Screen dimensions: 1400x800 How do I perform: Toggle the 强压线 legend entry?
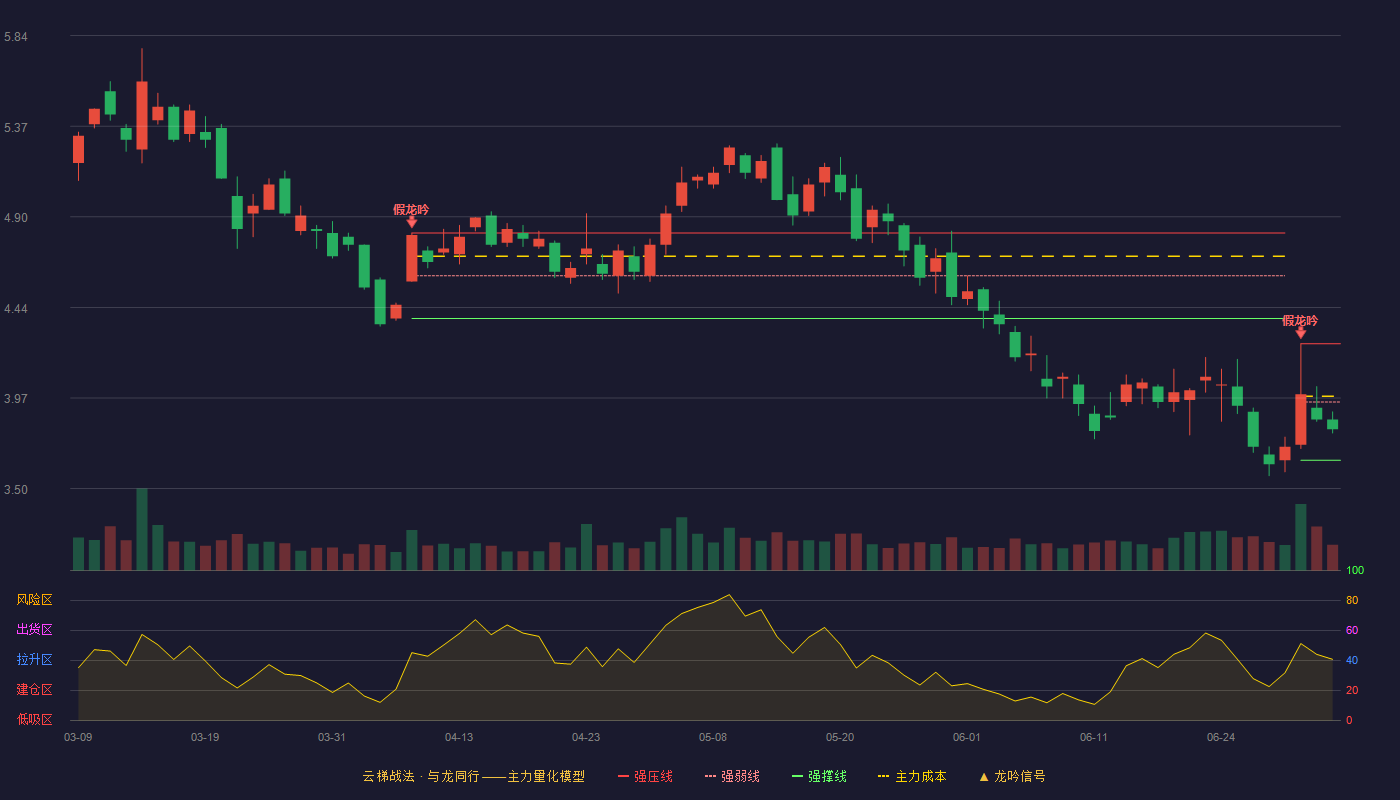pos(645,776)
